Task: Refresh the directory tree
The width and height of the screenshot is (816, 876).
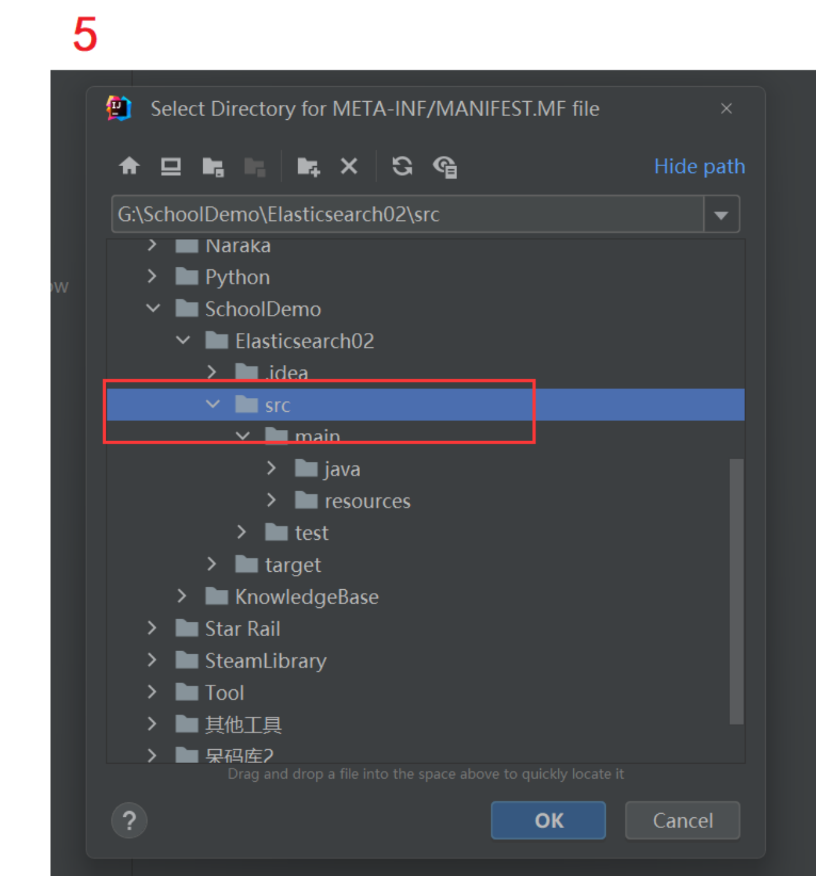Action: tap(402, 166)
